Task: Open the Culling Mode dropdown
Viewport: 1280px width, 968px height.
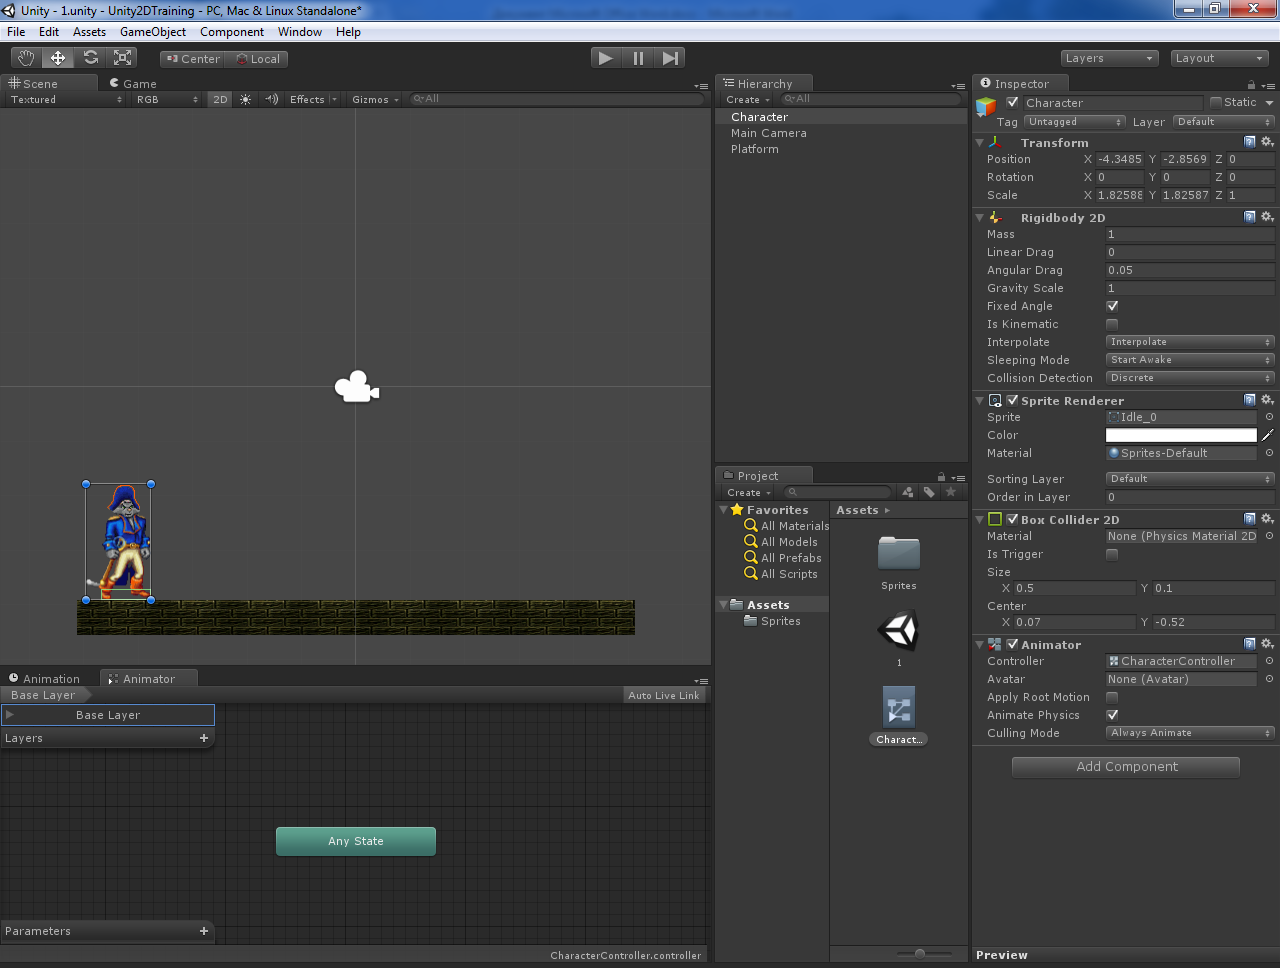Action: click(1190, 733)
